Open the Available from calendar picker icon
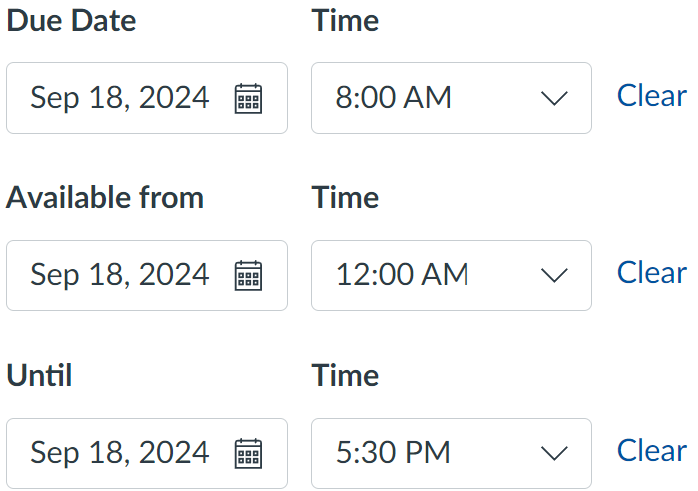The width and height of the screenshot is (698, 491). (248, 275)
